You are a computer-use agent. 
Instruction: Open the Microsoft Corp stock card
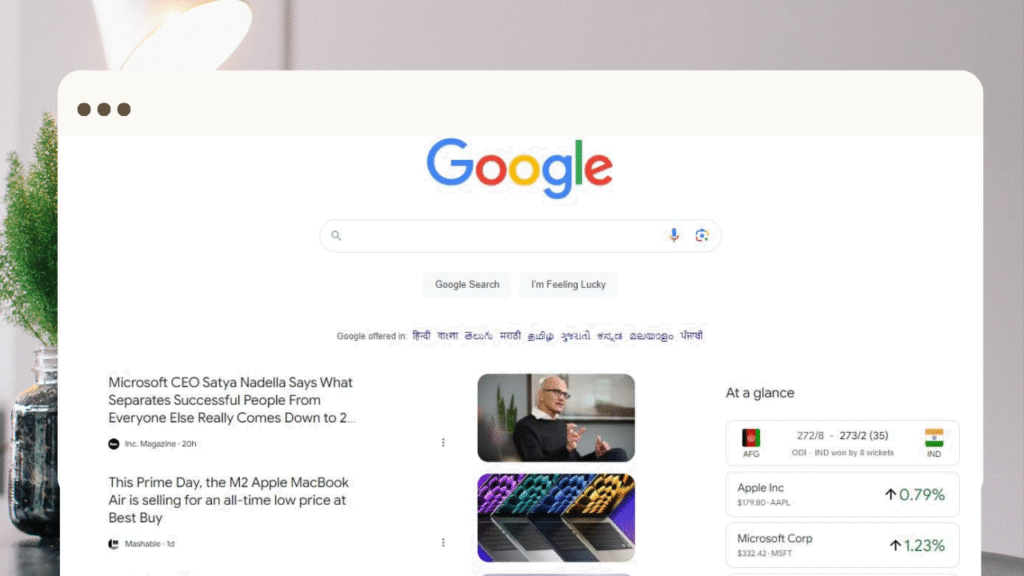click(x=842, y=545)
